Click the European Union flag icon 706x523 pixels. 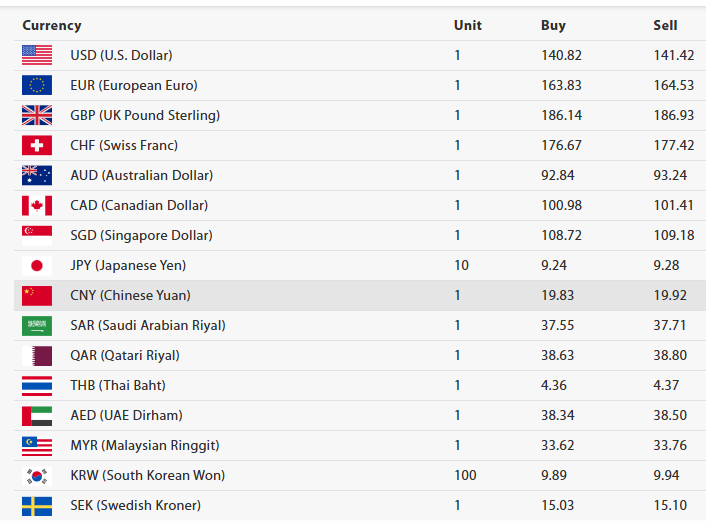click(x=37, y=86)
